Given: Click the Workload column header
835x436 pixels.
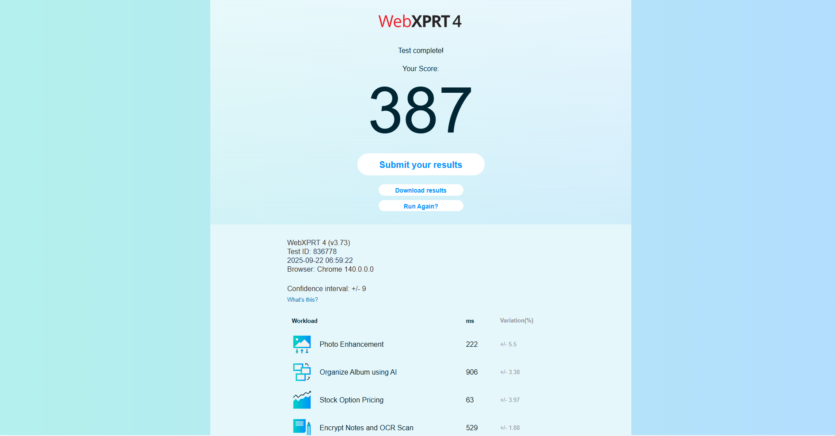Looking at the screenshot, I should 304,321.
